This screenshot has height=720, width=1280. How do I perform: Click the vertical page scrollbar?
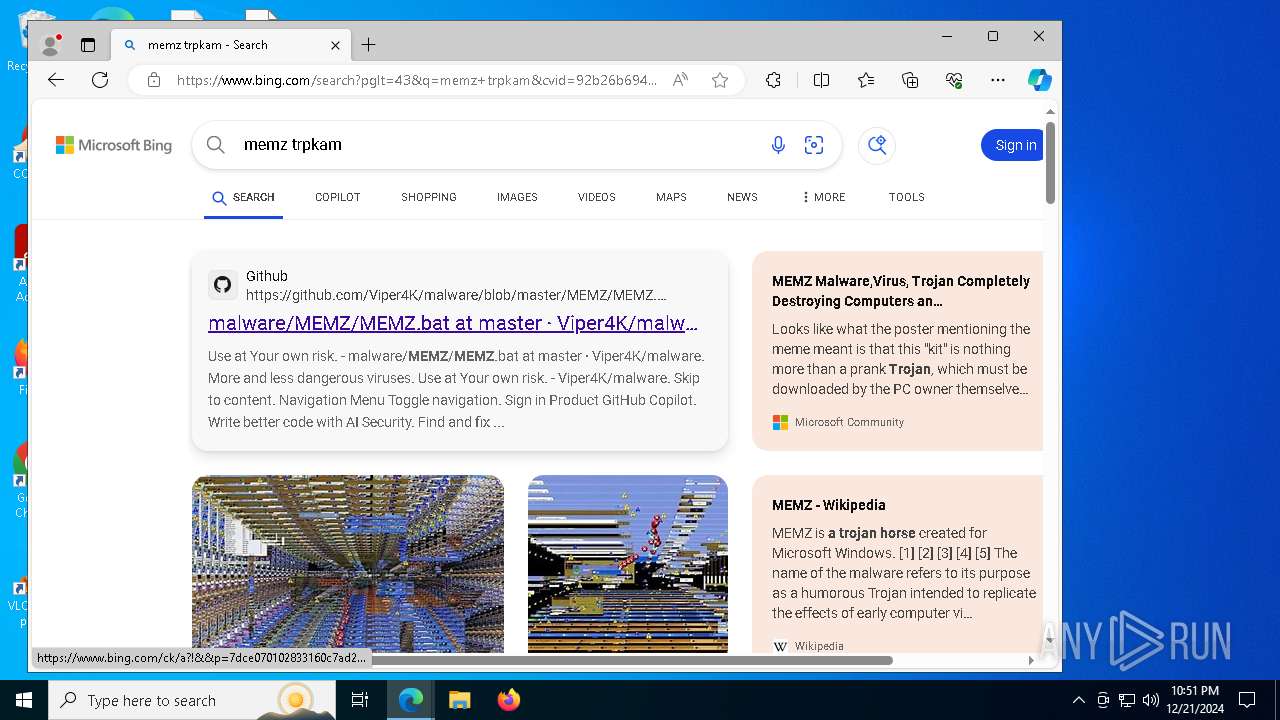point(1050,162)
